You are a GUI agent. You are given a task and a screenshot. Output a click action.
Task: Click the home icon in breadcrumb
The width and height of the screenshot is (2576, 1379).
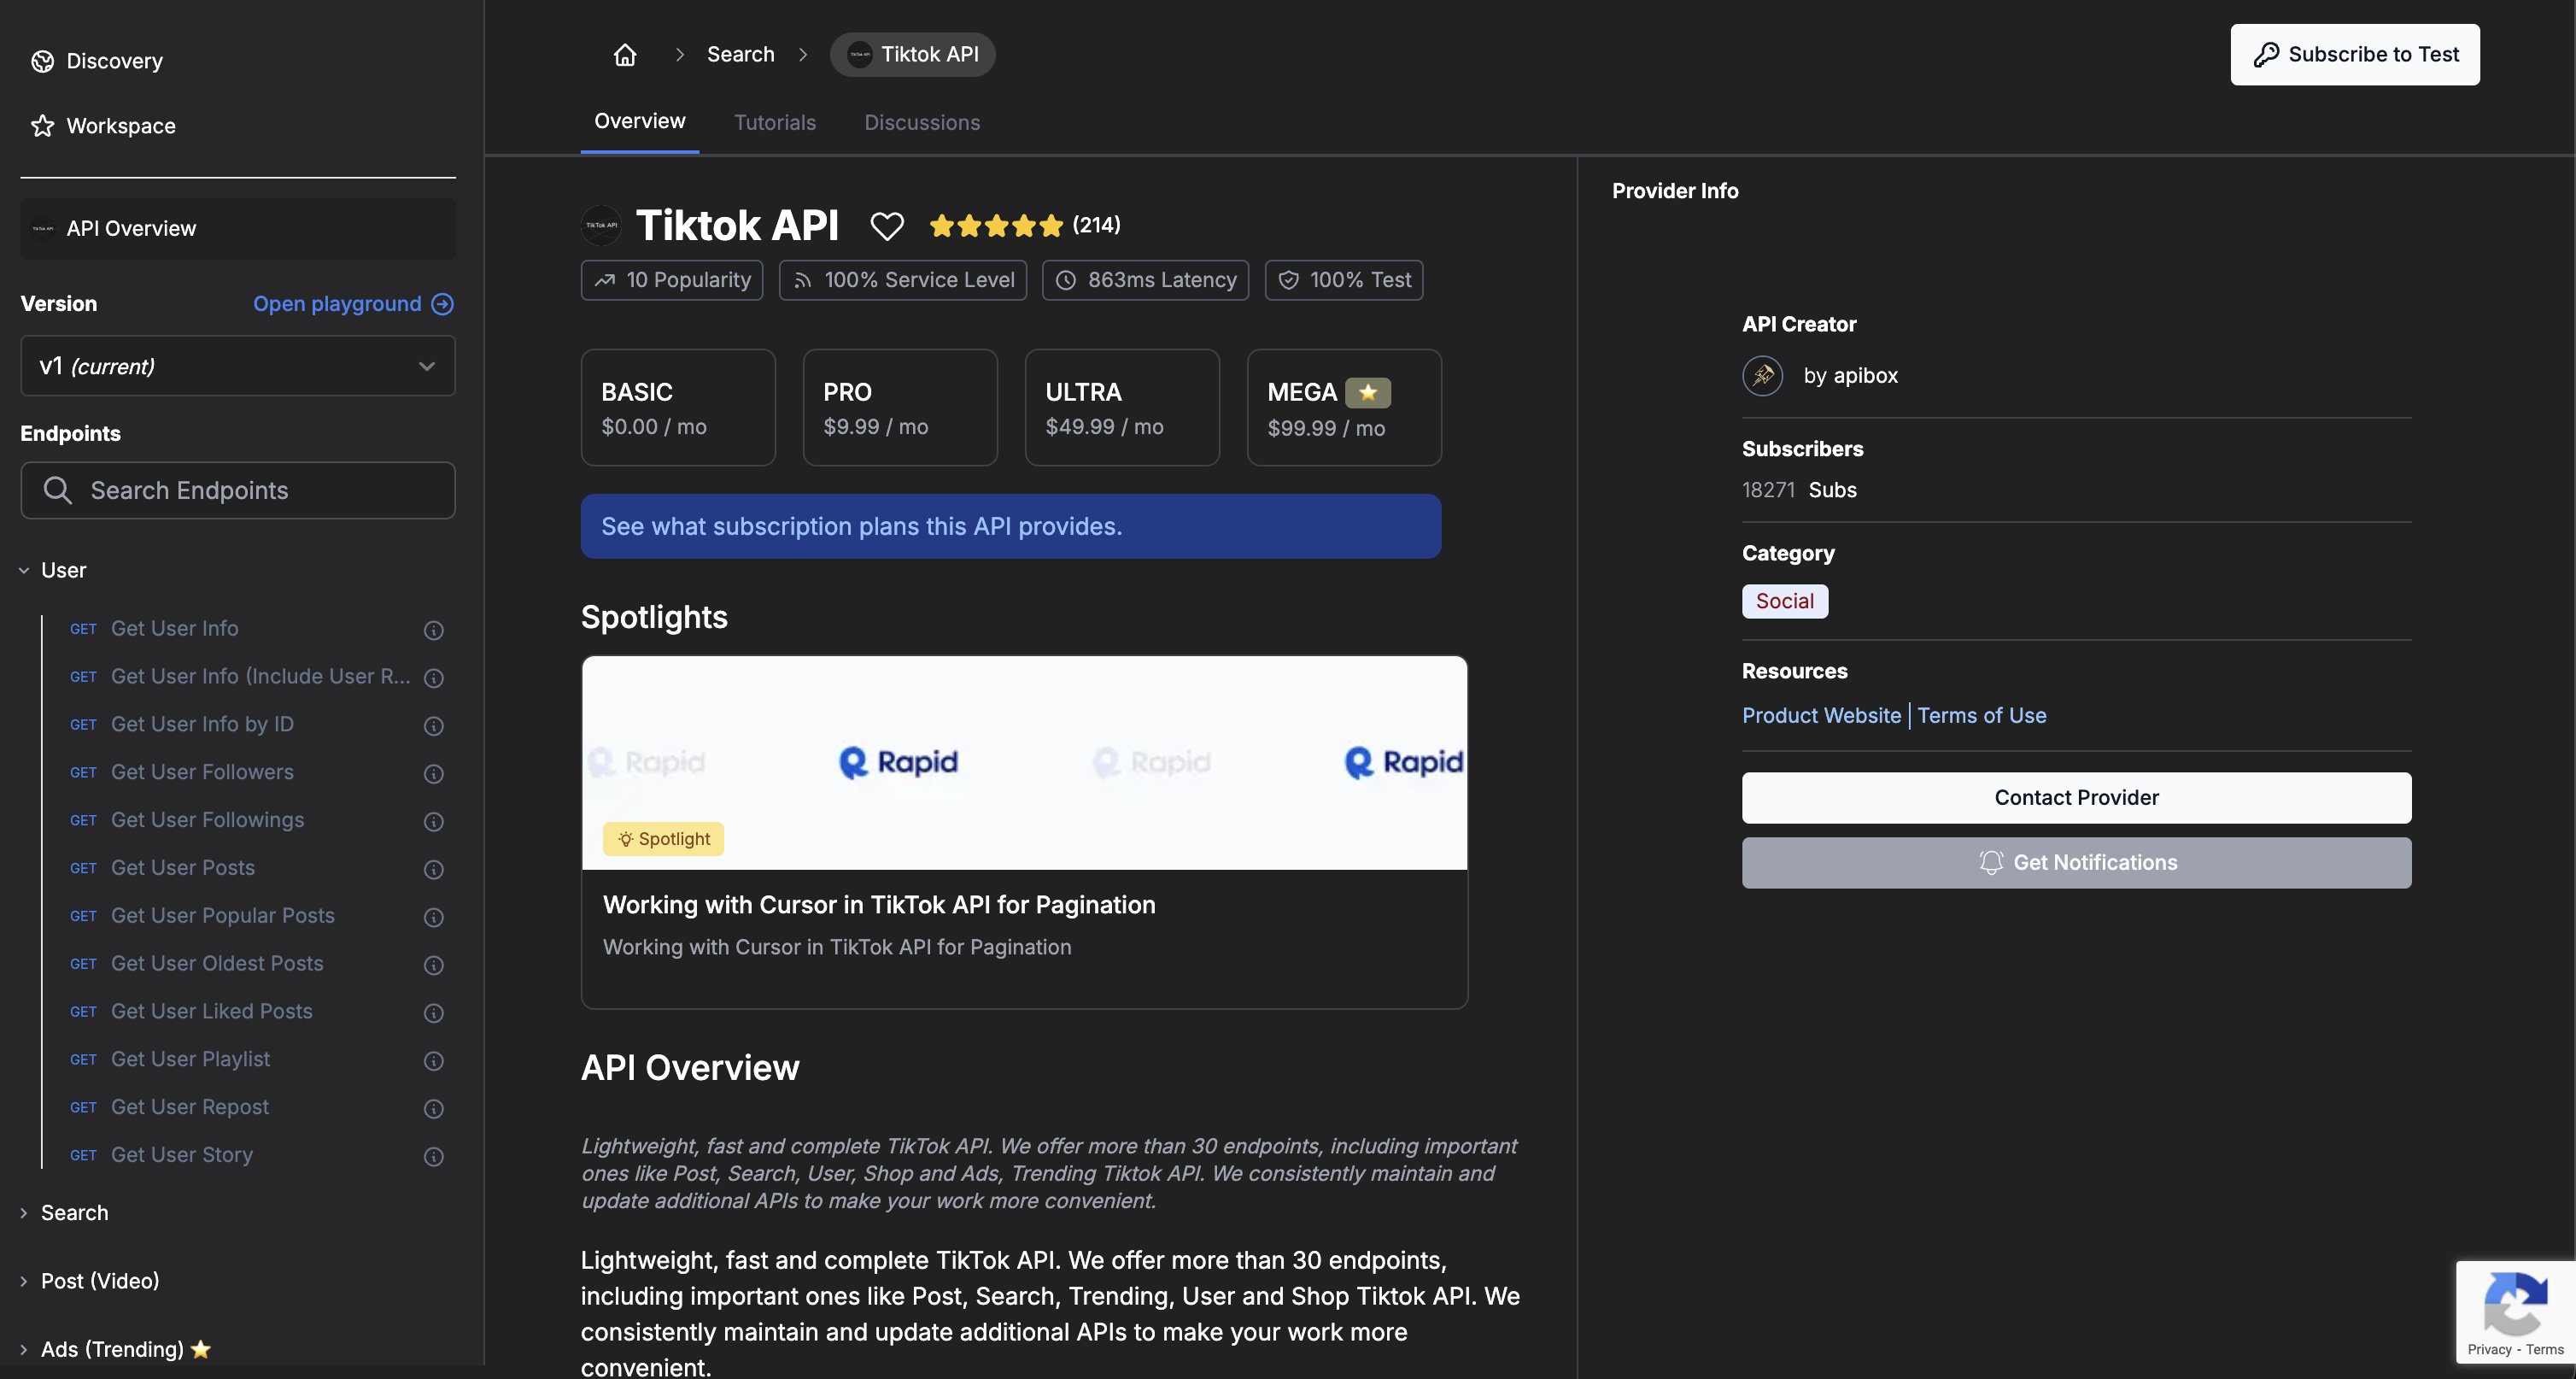[x=625, y=55]
